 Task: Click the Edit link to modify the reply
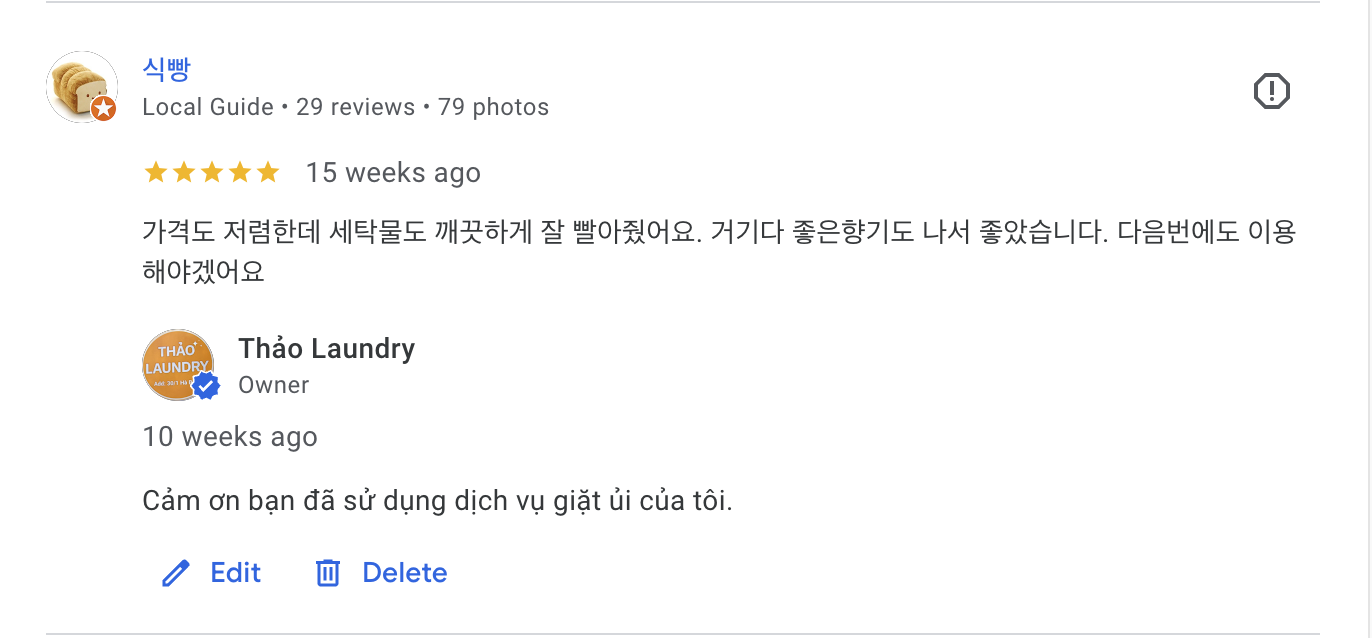[x=234, y=572]
